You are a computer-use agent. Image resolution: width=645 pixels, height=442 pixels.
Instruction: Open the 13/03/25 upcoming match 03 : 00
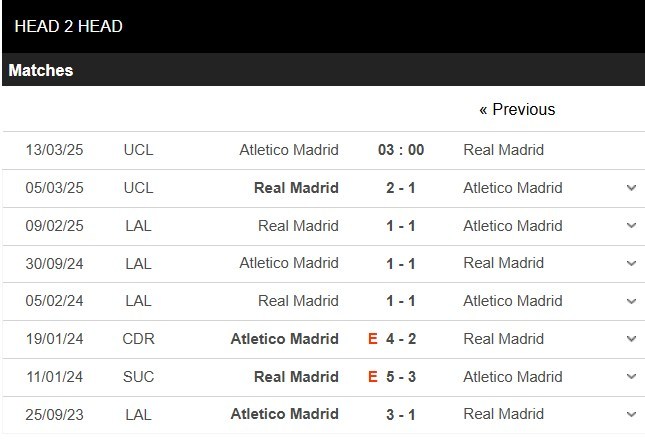pos(401,150)
